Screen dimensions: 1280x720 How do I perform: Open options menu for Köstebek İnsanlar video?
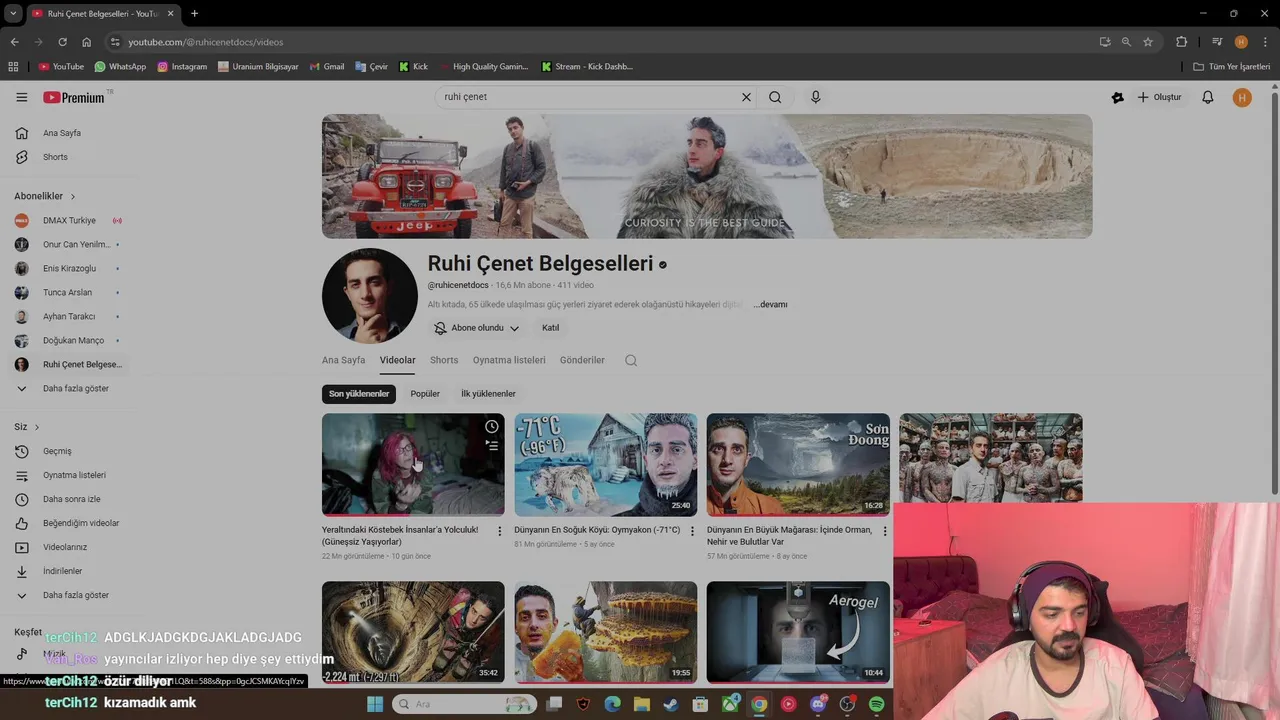click(x=500, y=531)
